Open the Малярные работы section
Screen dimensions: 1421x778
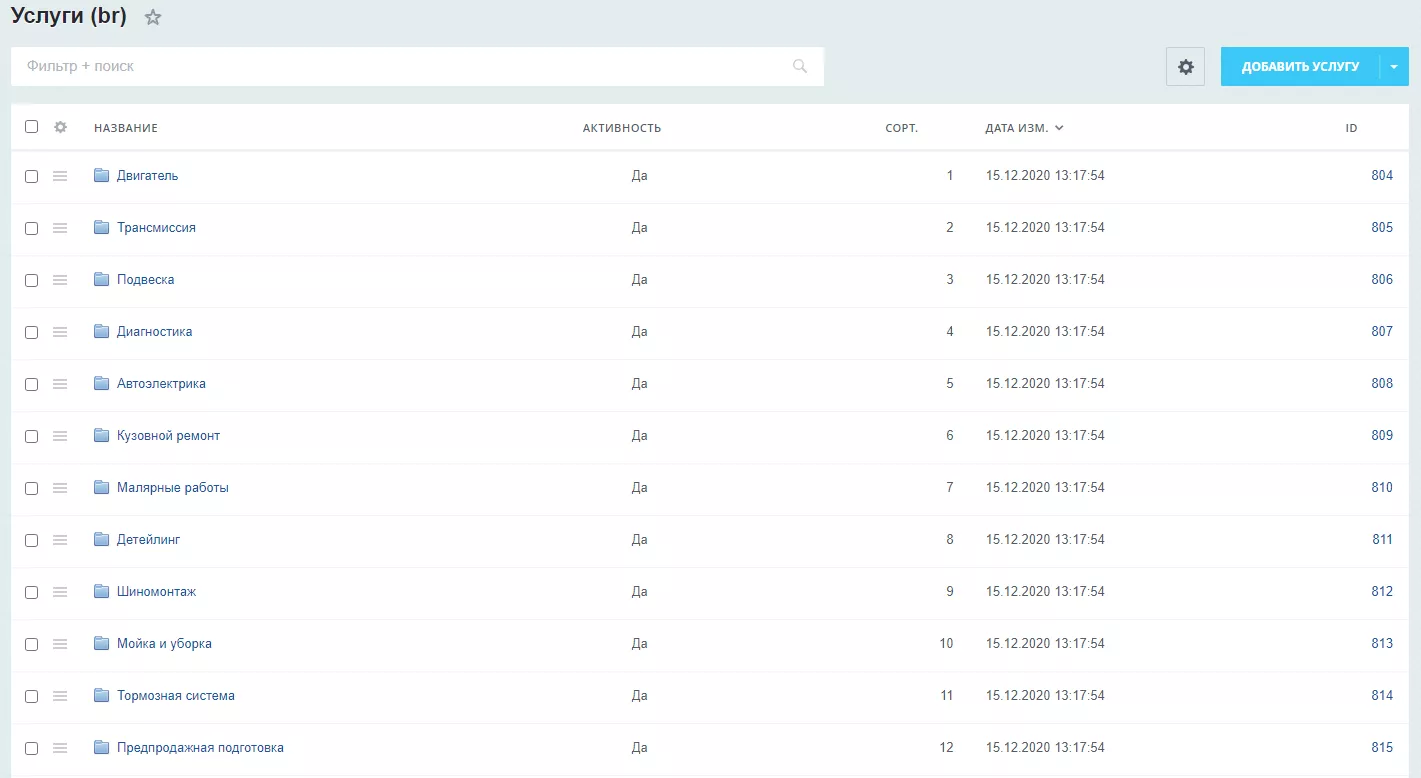[173, 488]
